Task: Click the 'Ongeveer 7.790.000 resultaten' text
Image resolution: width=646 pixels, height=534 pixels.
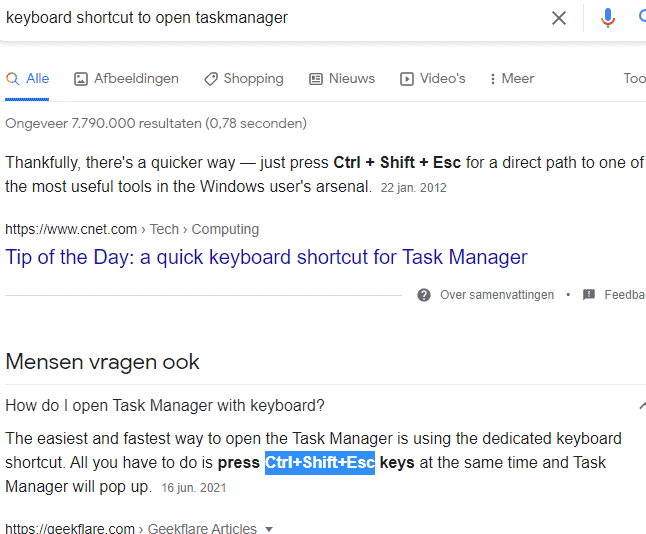Action: coord(156,123)
